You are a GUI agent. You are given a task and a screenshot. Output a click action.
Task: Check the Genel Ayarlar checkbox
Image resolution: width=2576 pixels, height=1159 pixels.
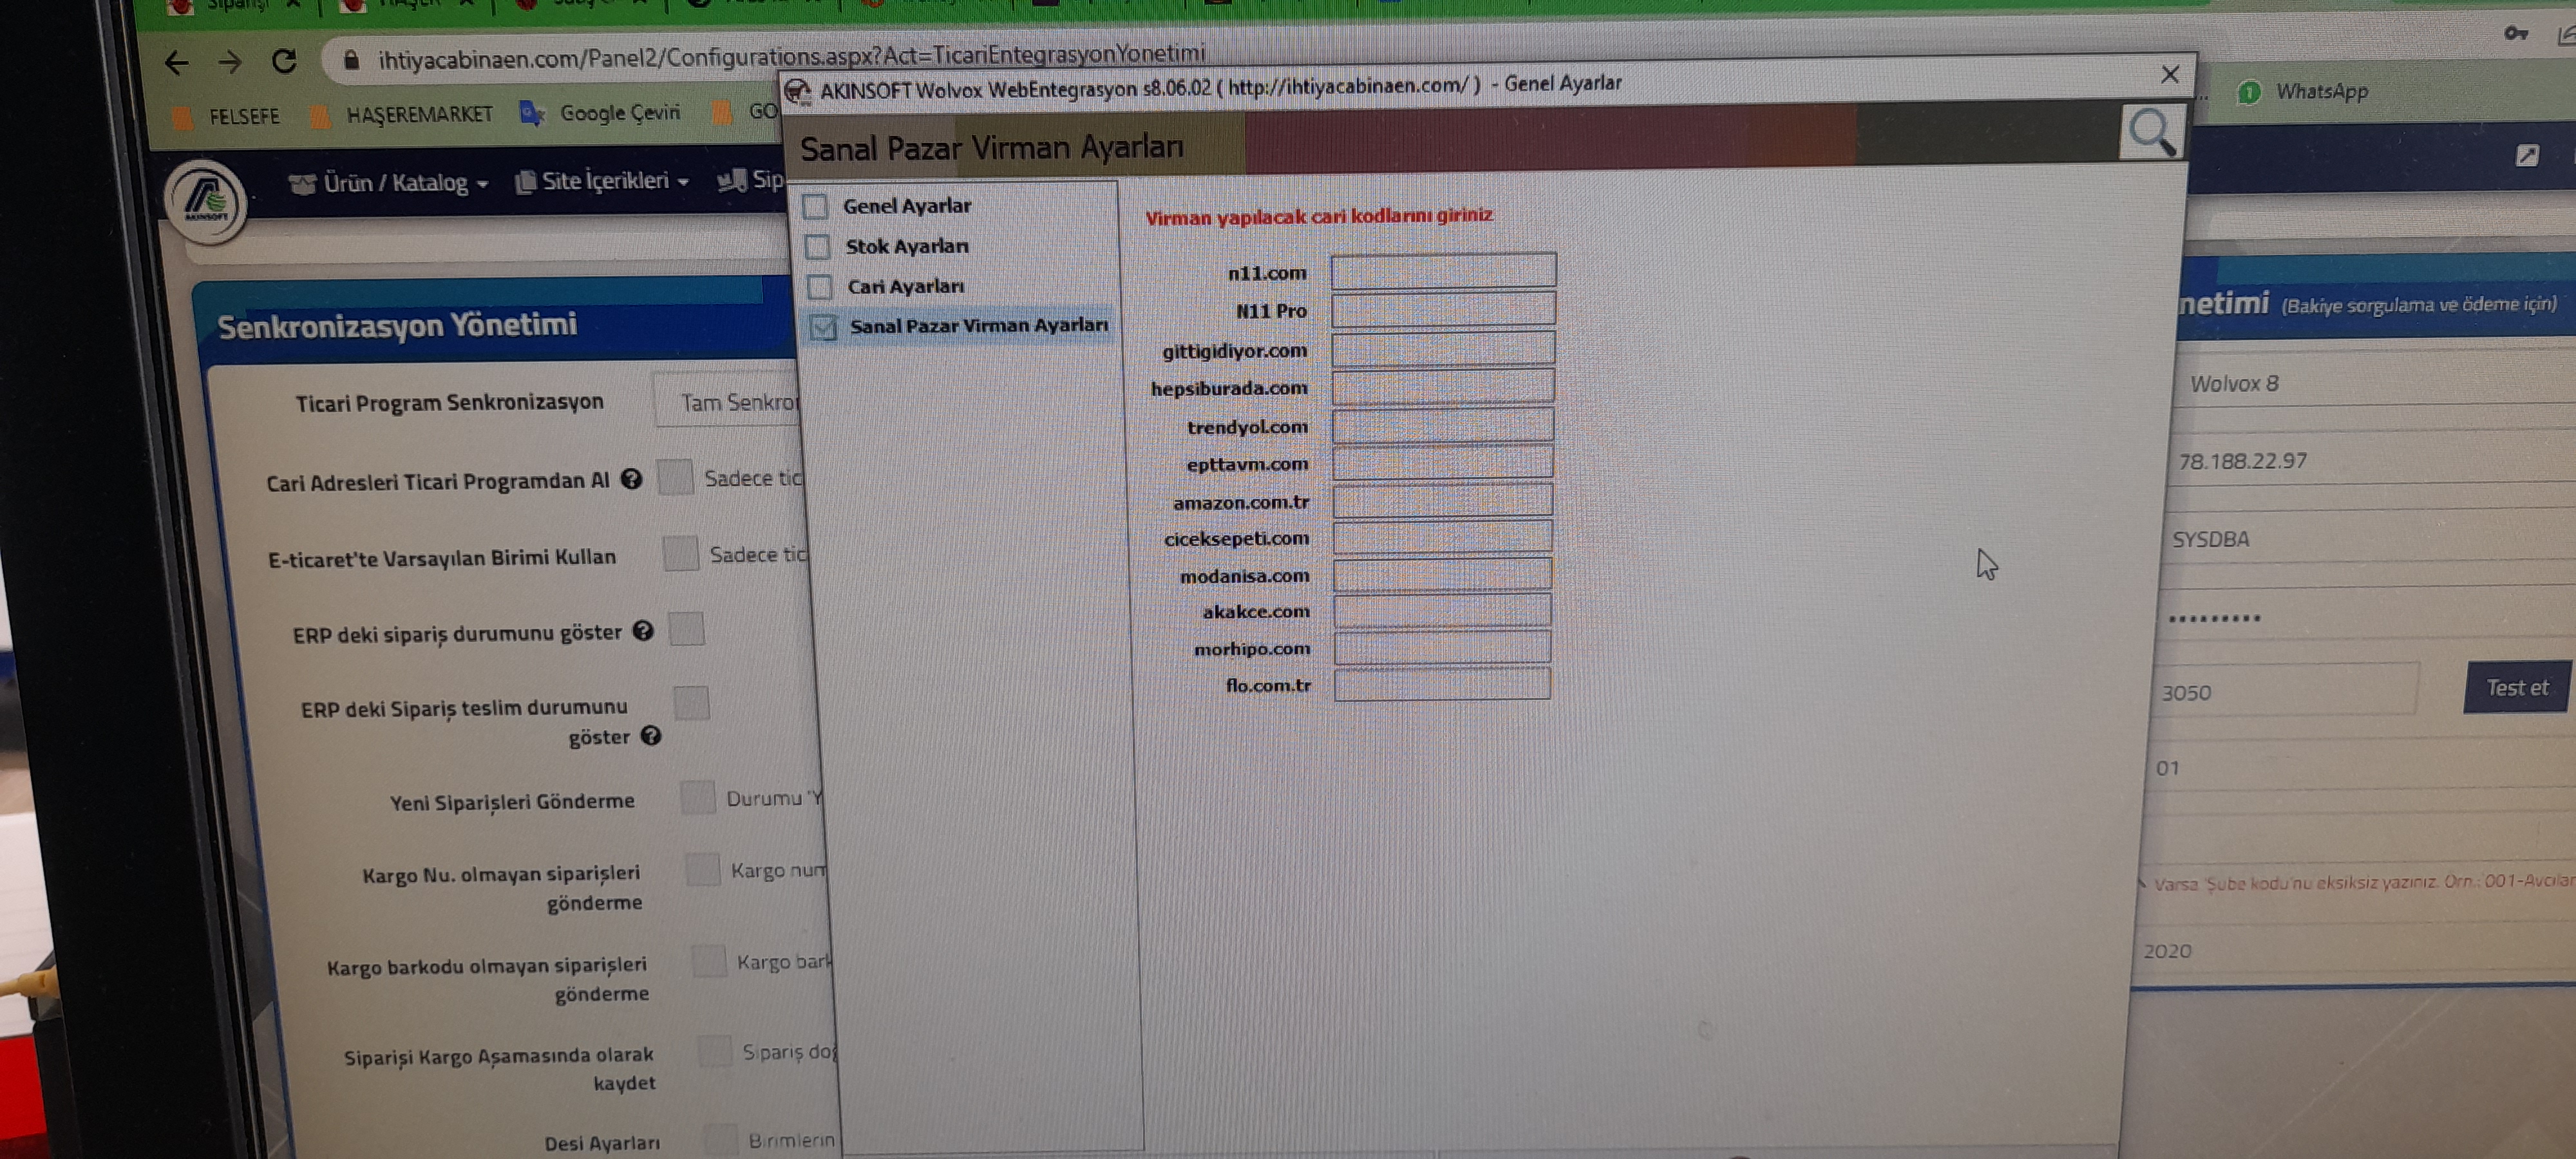pos(816,207)
